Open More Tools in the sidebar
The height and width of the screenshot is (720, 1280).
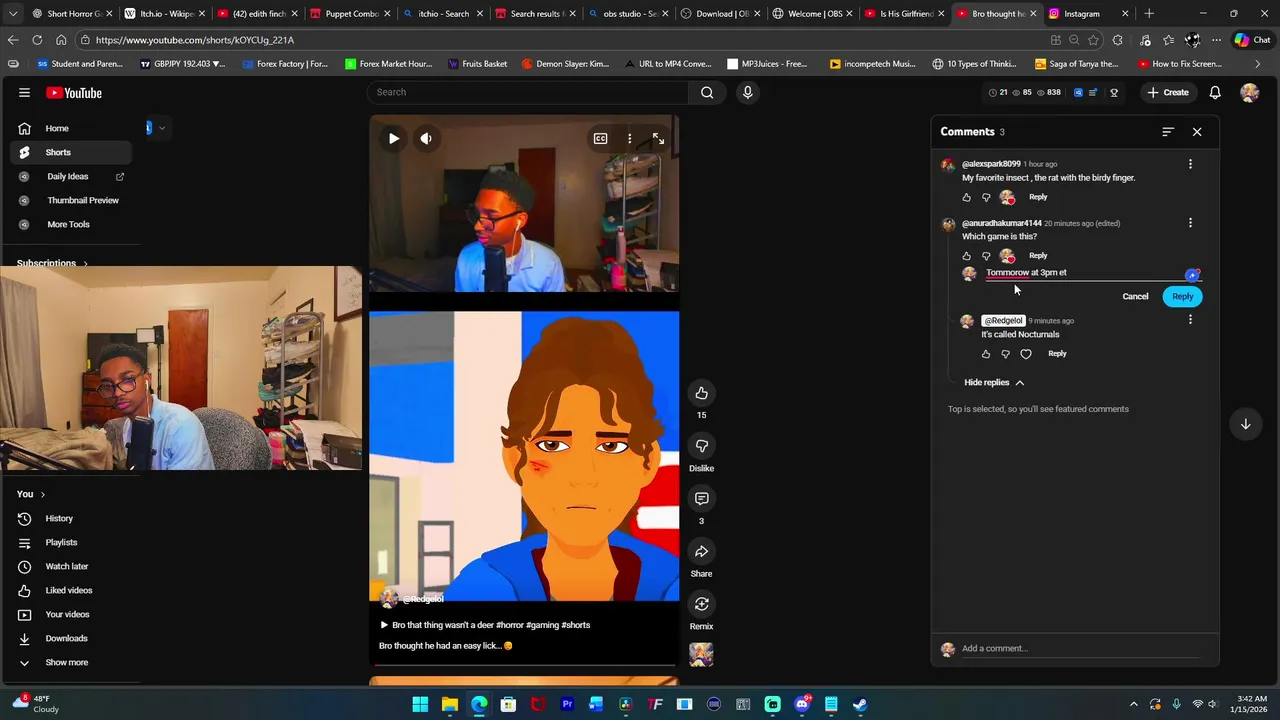click(71, 224)
